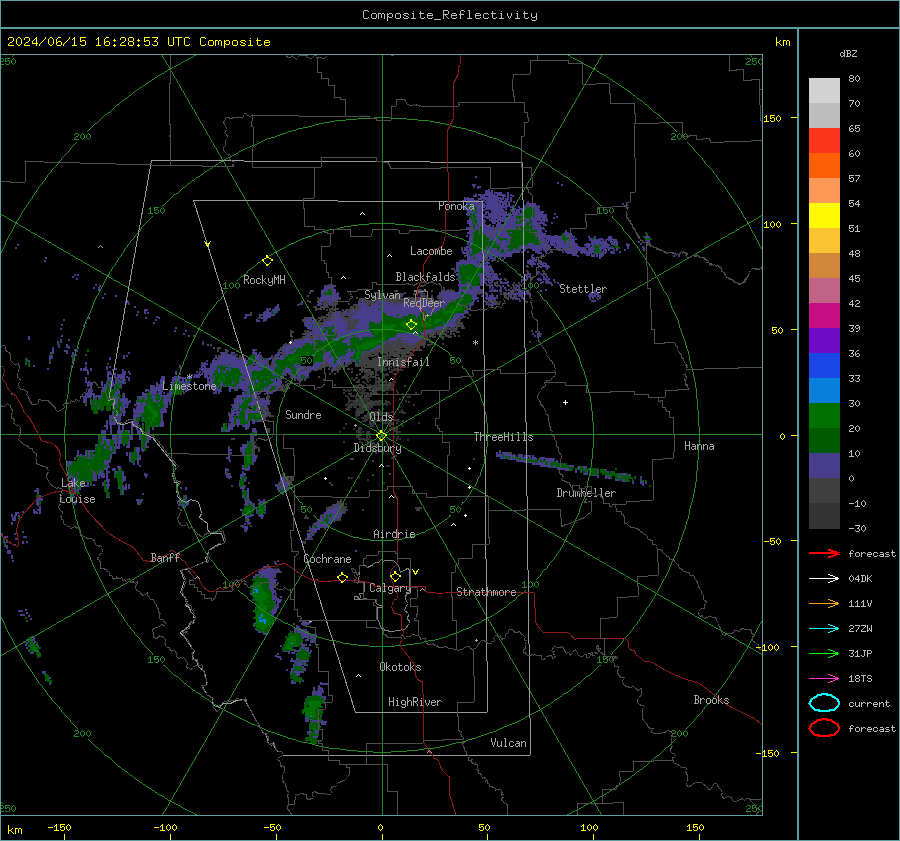Select the dark green 20 dBZ swatch

point(824,440)
